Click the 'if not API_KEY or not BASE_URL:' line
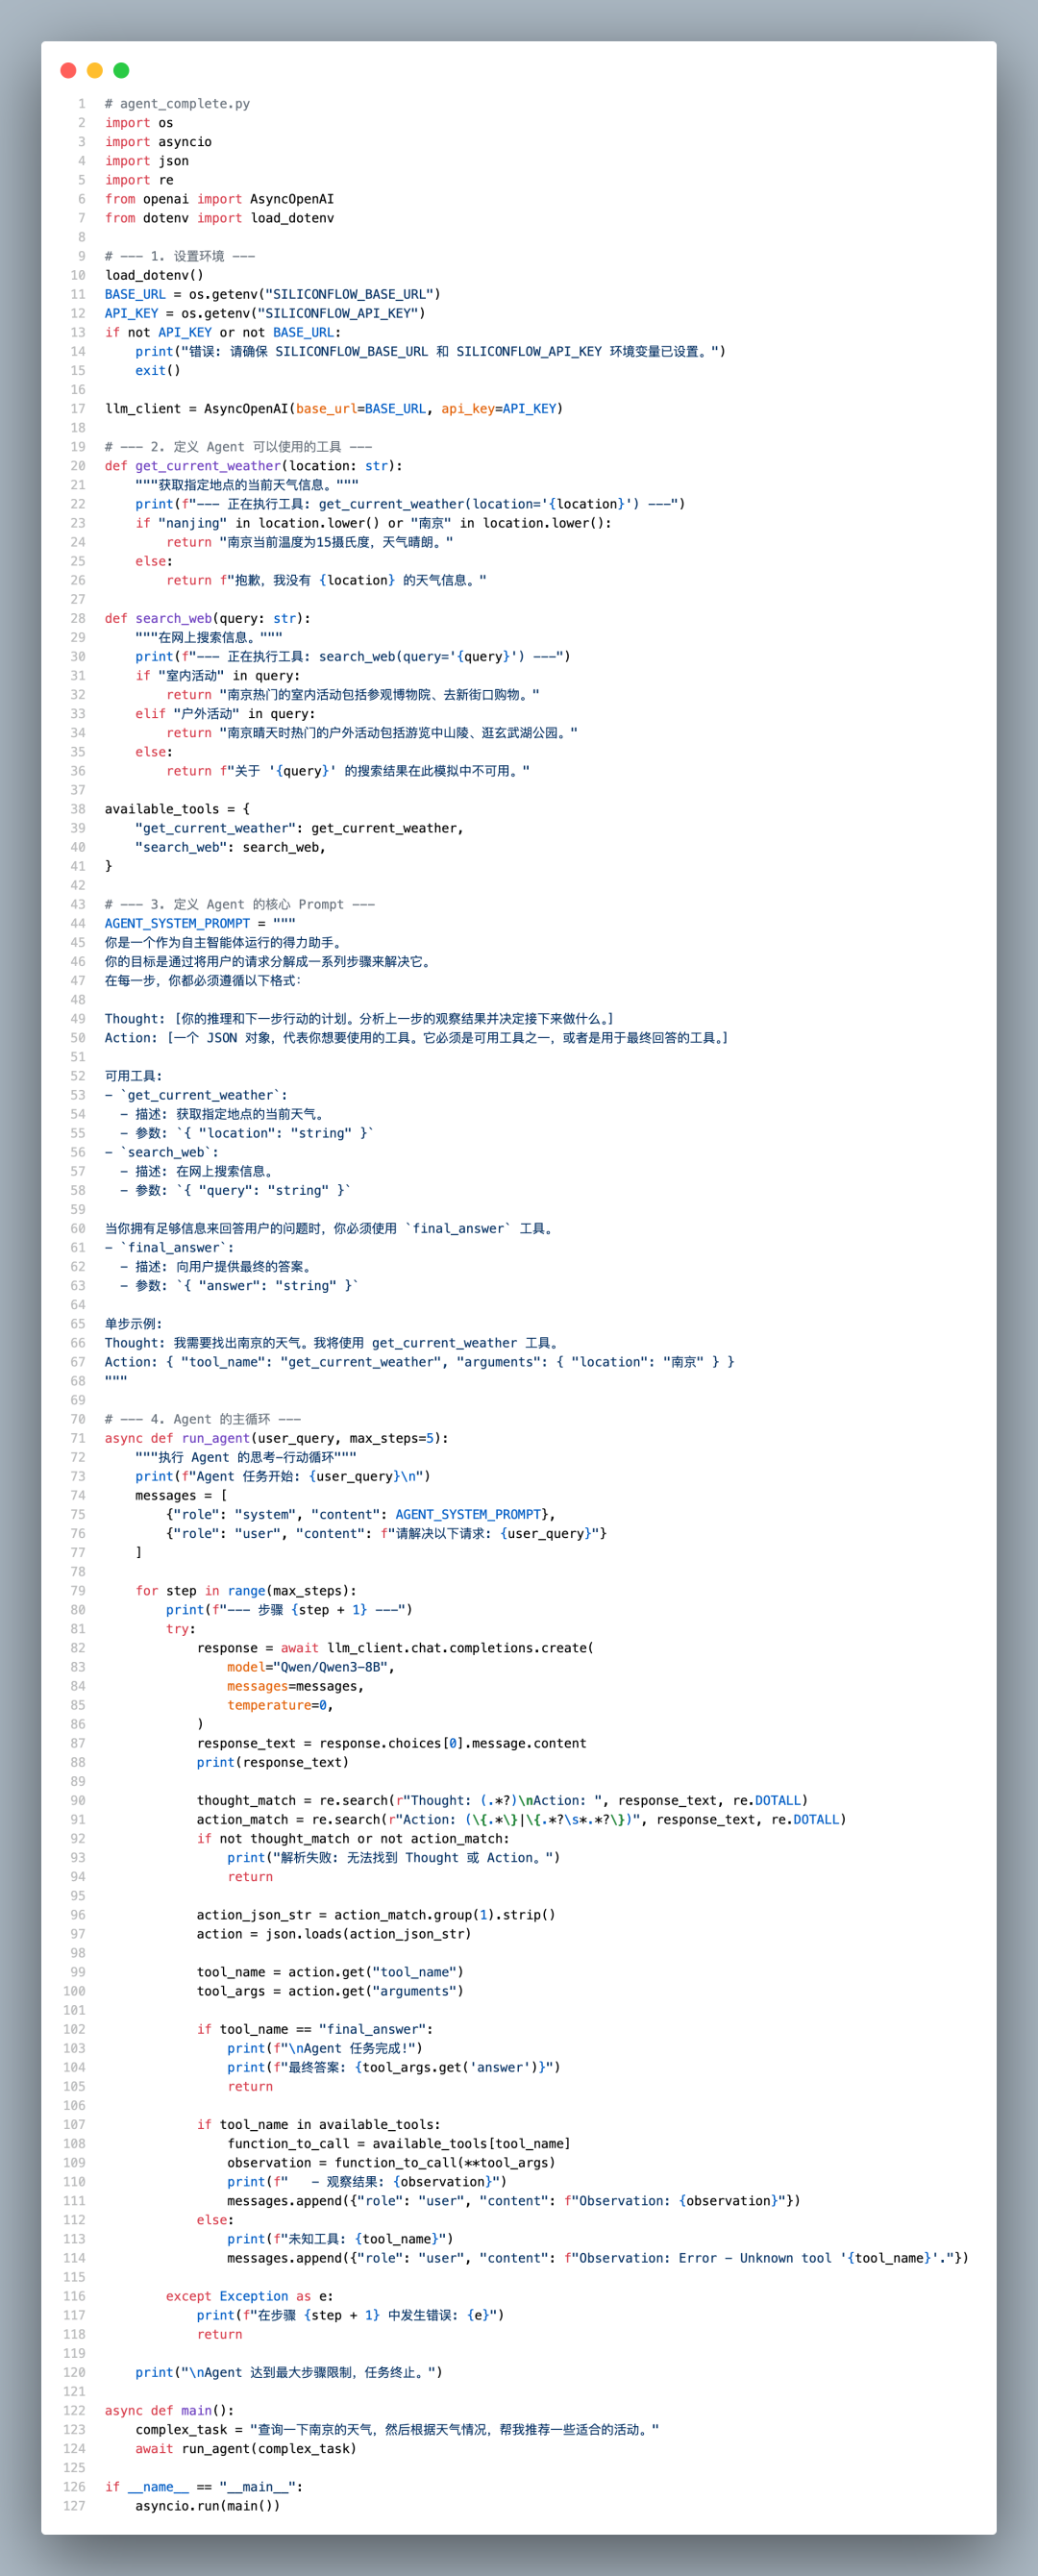This screenshot has height=2576, width=1038. tap(223, 332)
